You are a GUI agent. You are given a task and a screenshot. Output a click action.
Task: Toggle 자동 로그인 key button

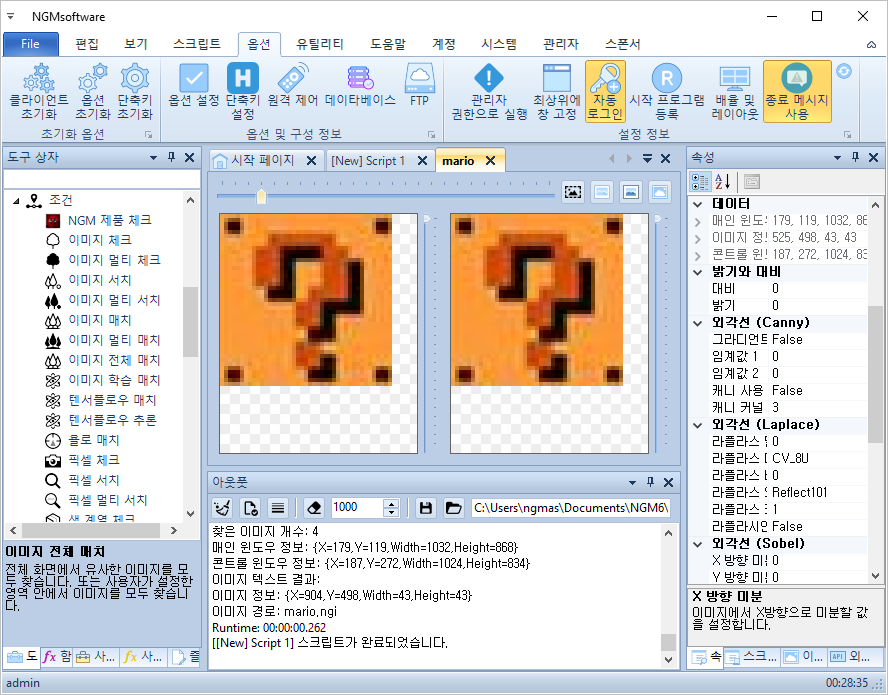click(x=605, y=91)
